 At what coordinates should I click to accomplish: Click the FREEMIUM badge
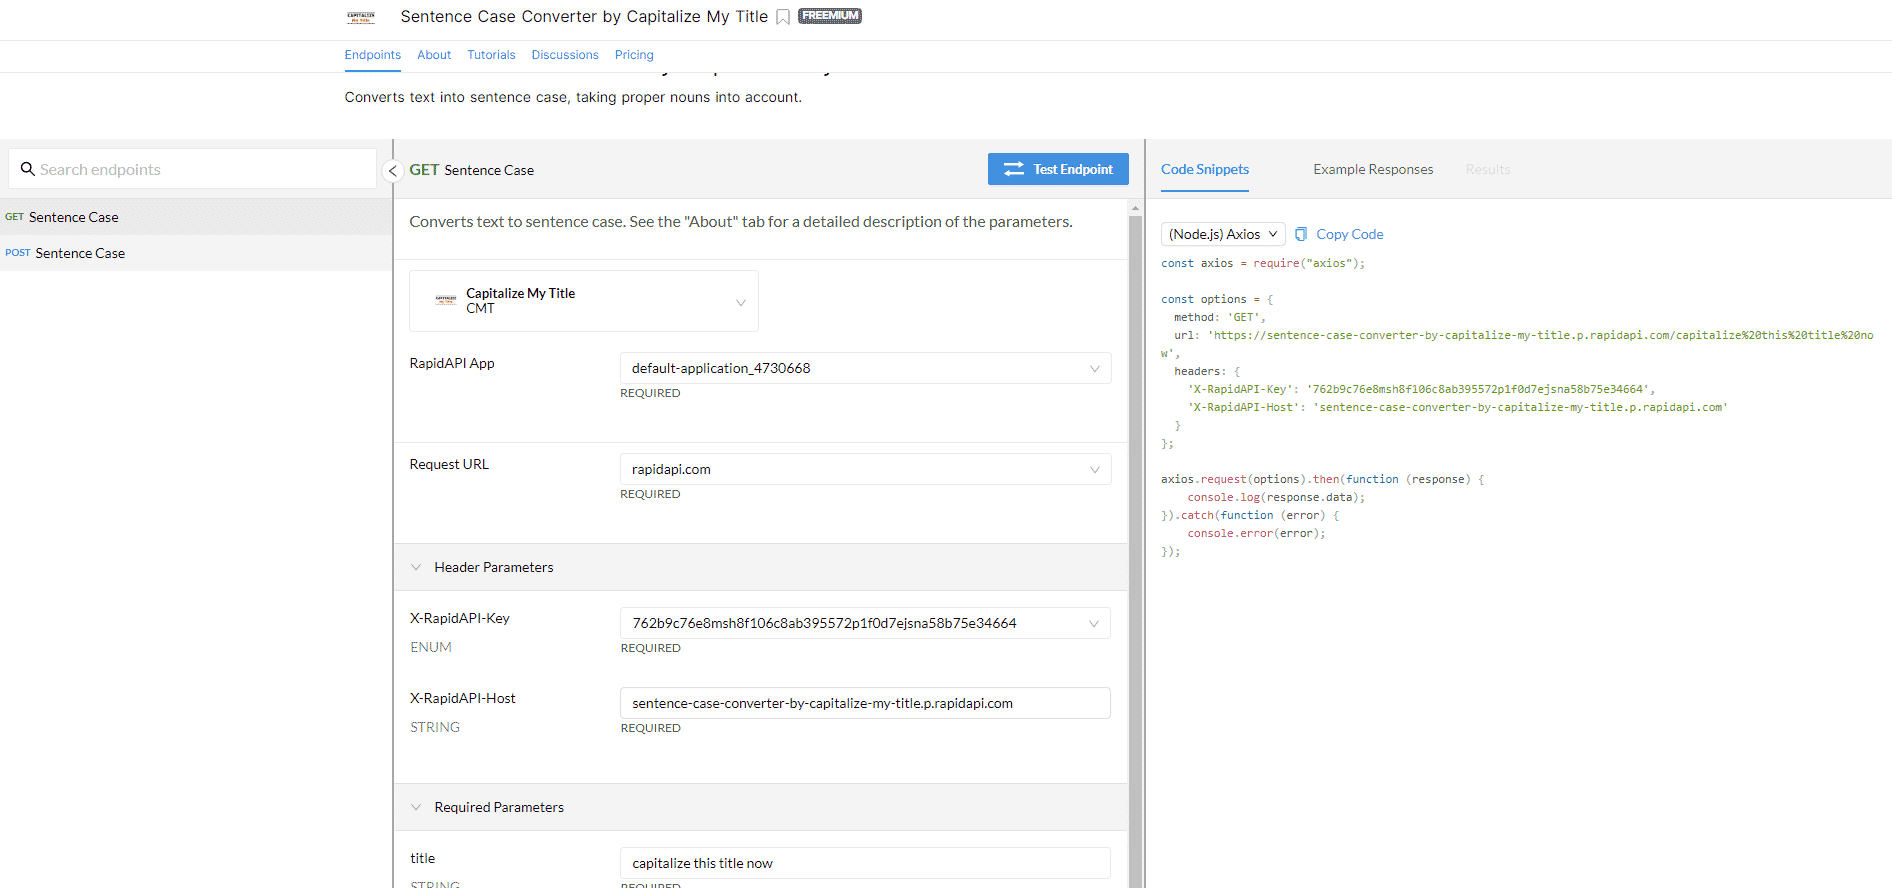(x=830, y=16)
